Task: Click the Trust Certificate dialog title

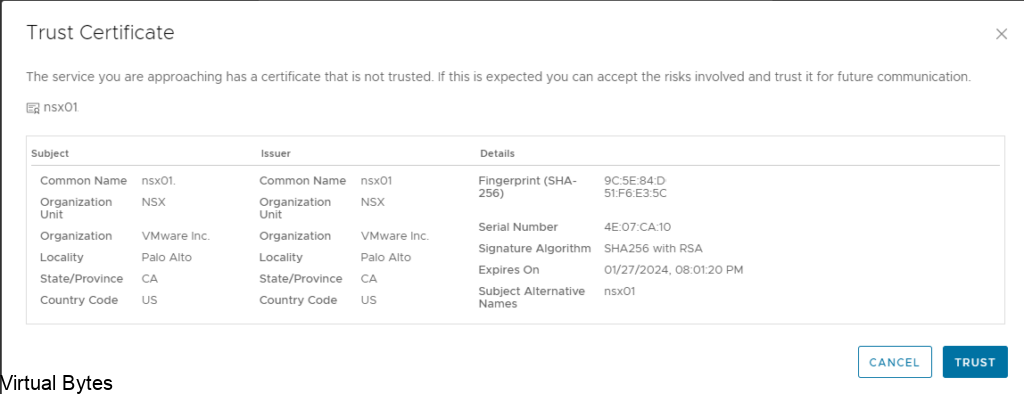Action: tap(100, 33)
